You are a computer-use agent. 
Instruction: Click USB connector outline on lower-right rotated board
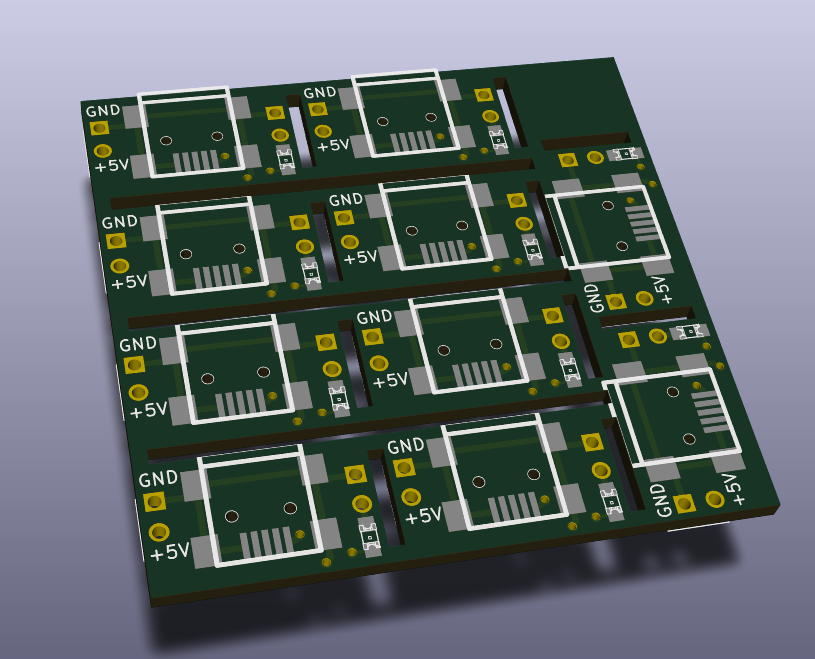[672, 418]
